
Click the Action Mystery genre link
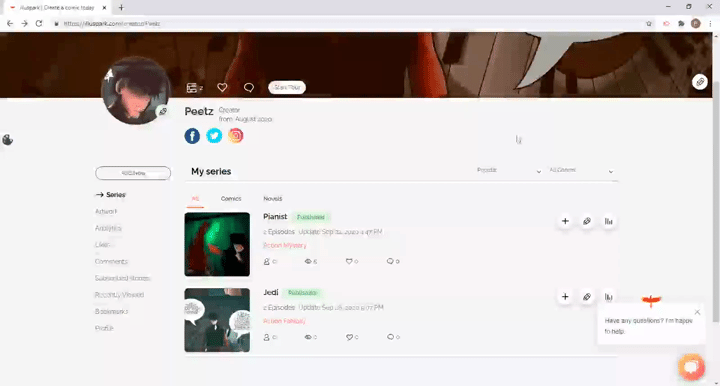pos(285,246)
